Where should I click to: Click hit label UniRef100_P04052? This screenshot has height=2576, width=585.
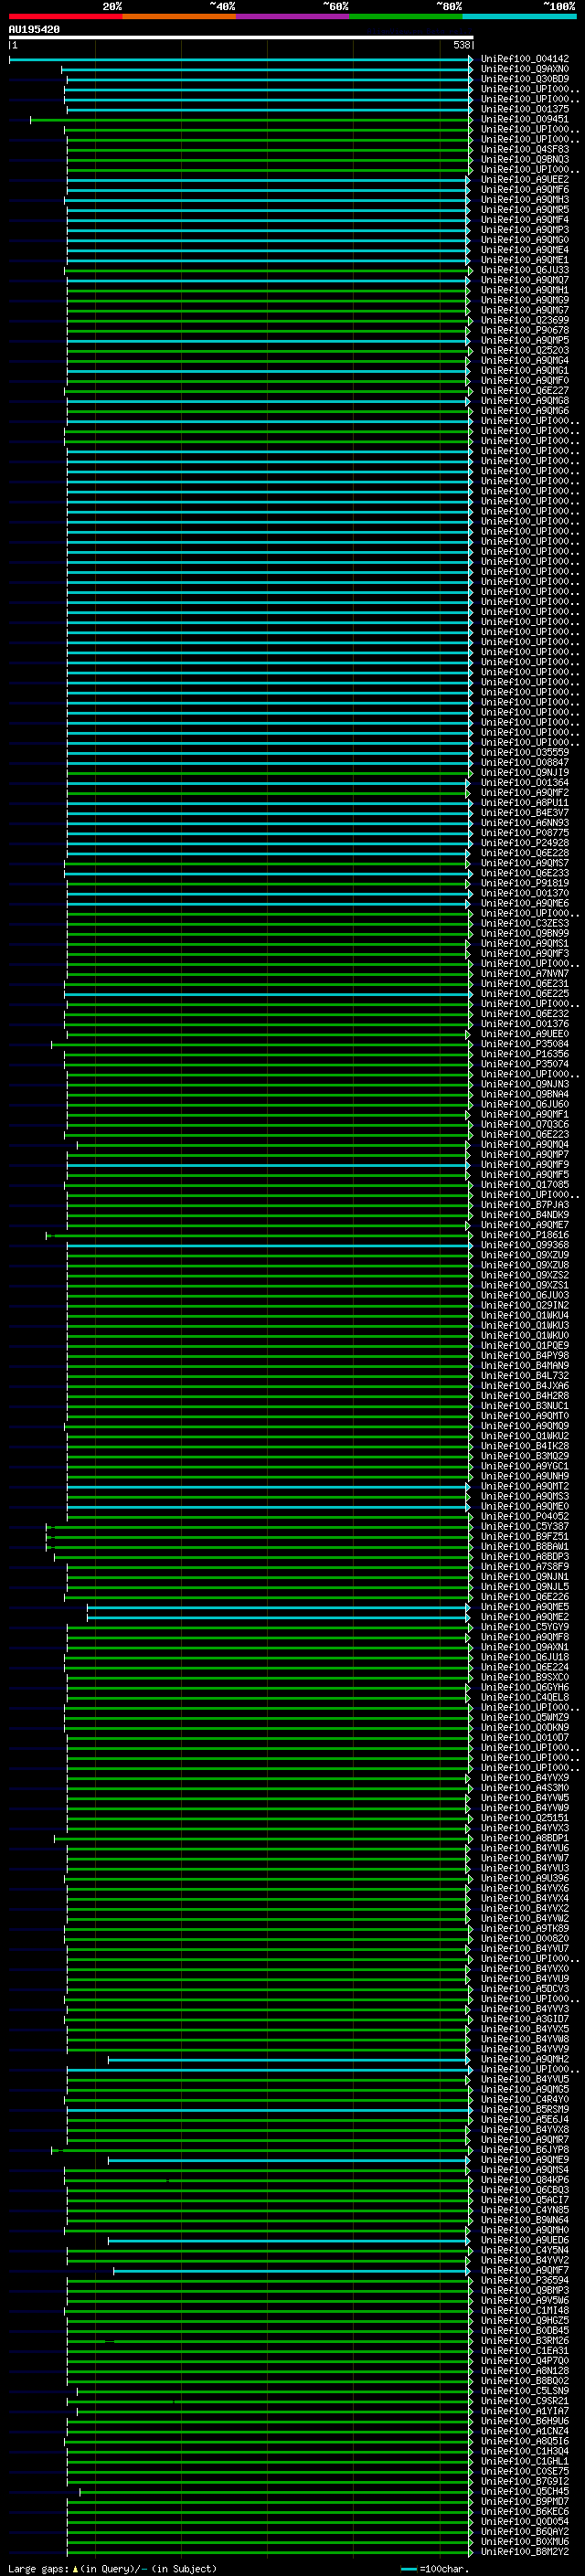tap(525, 1517)
